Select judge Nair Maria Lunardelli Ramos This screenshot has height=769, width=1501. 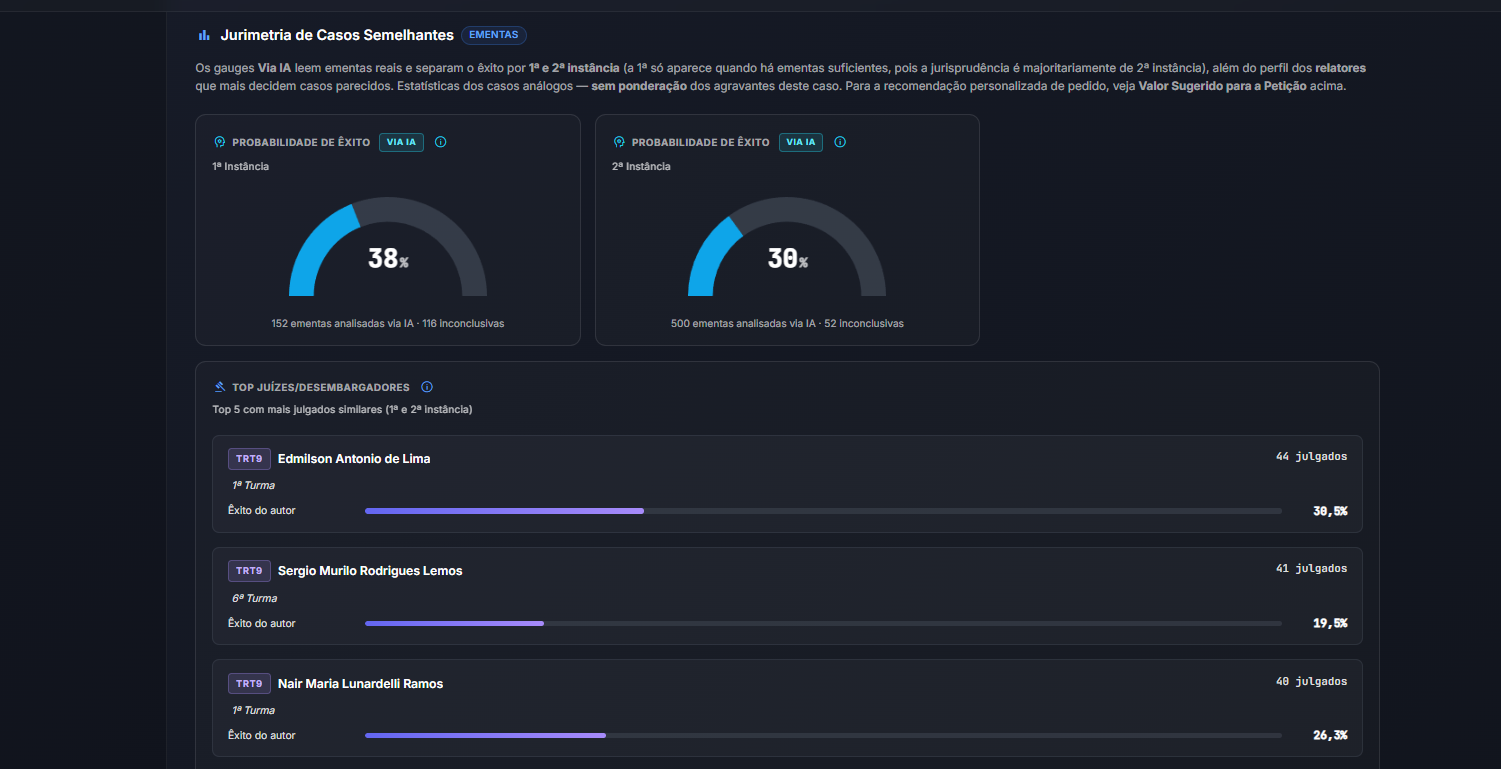click(x=360, y=684)
